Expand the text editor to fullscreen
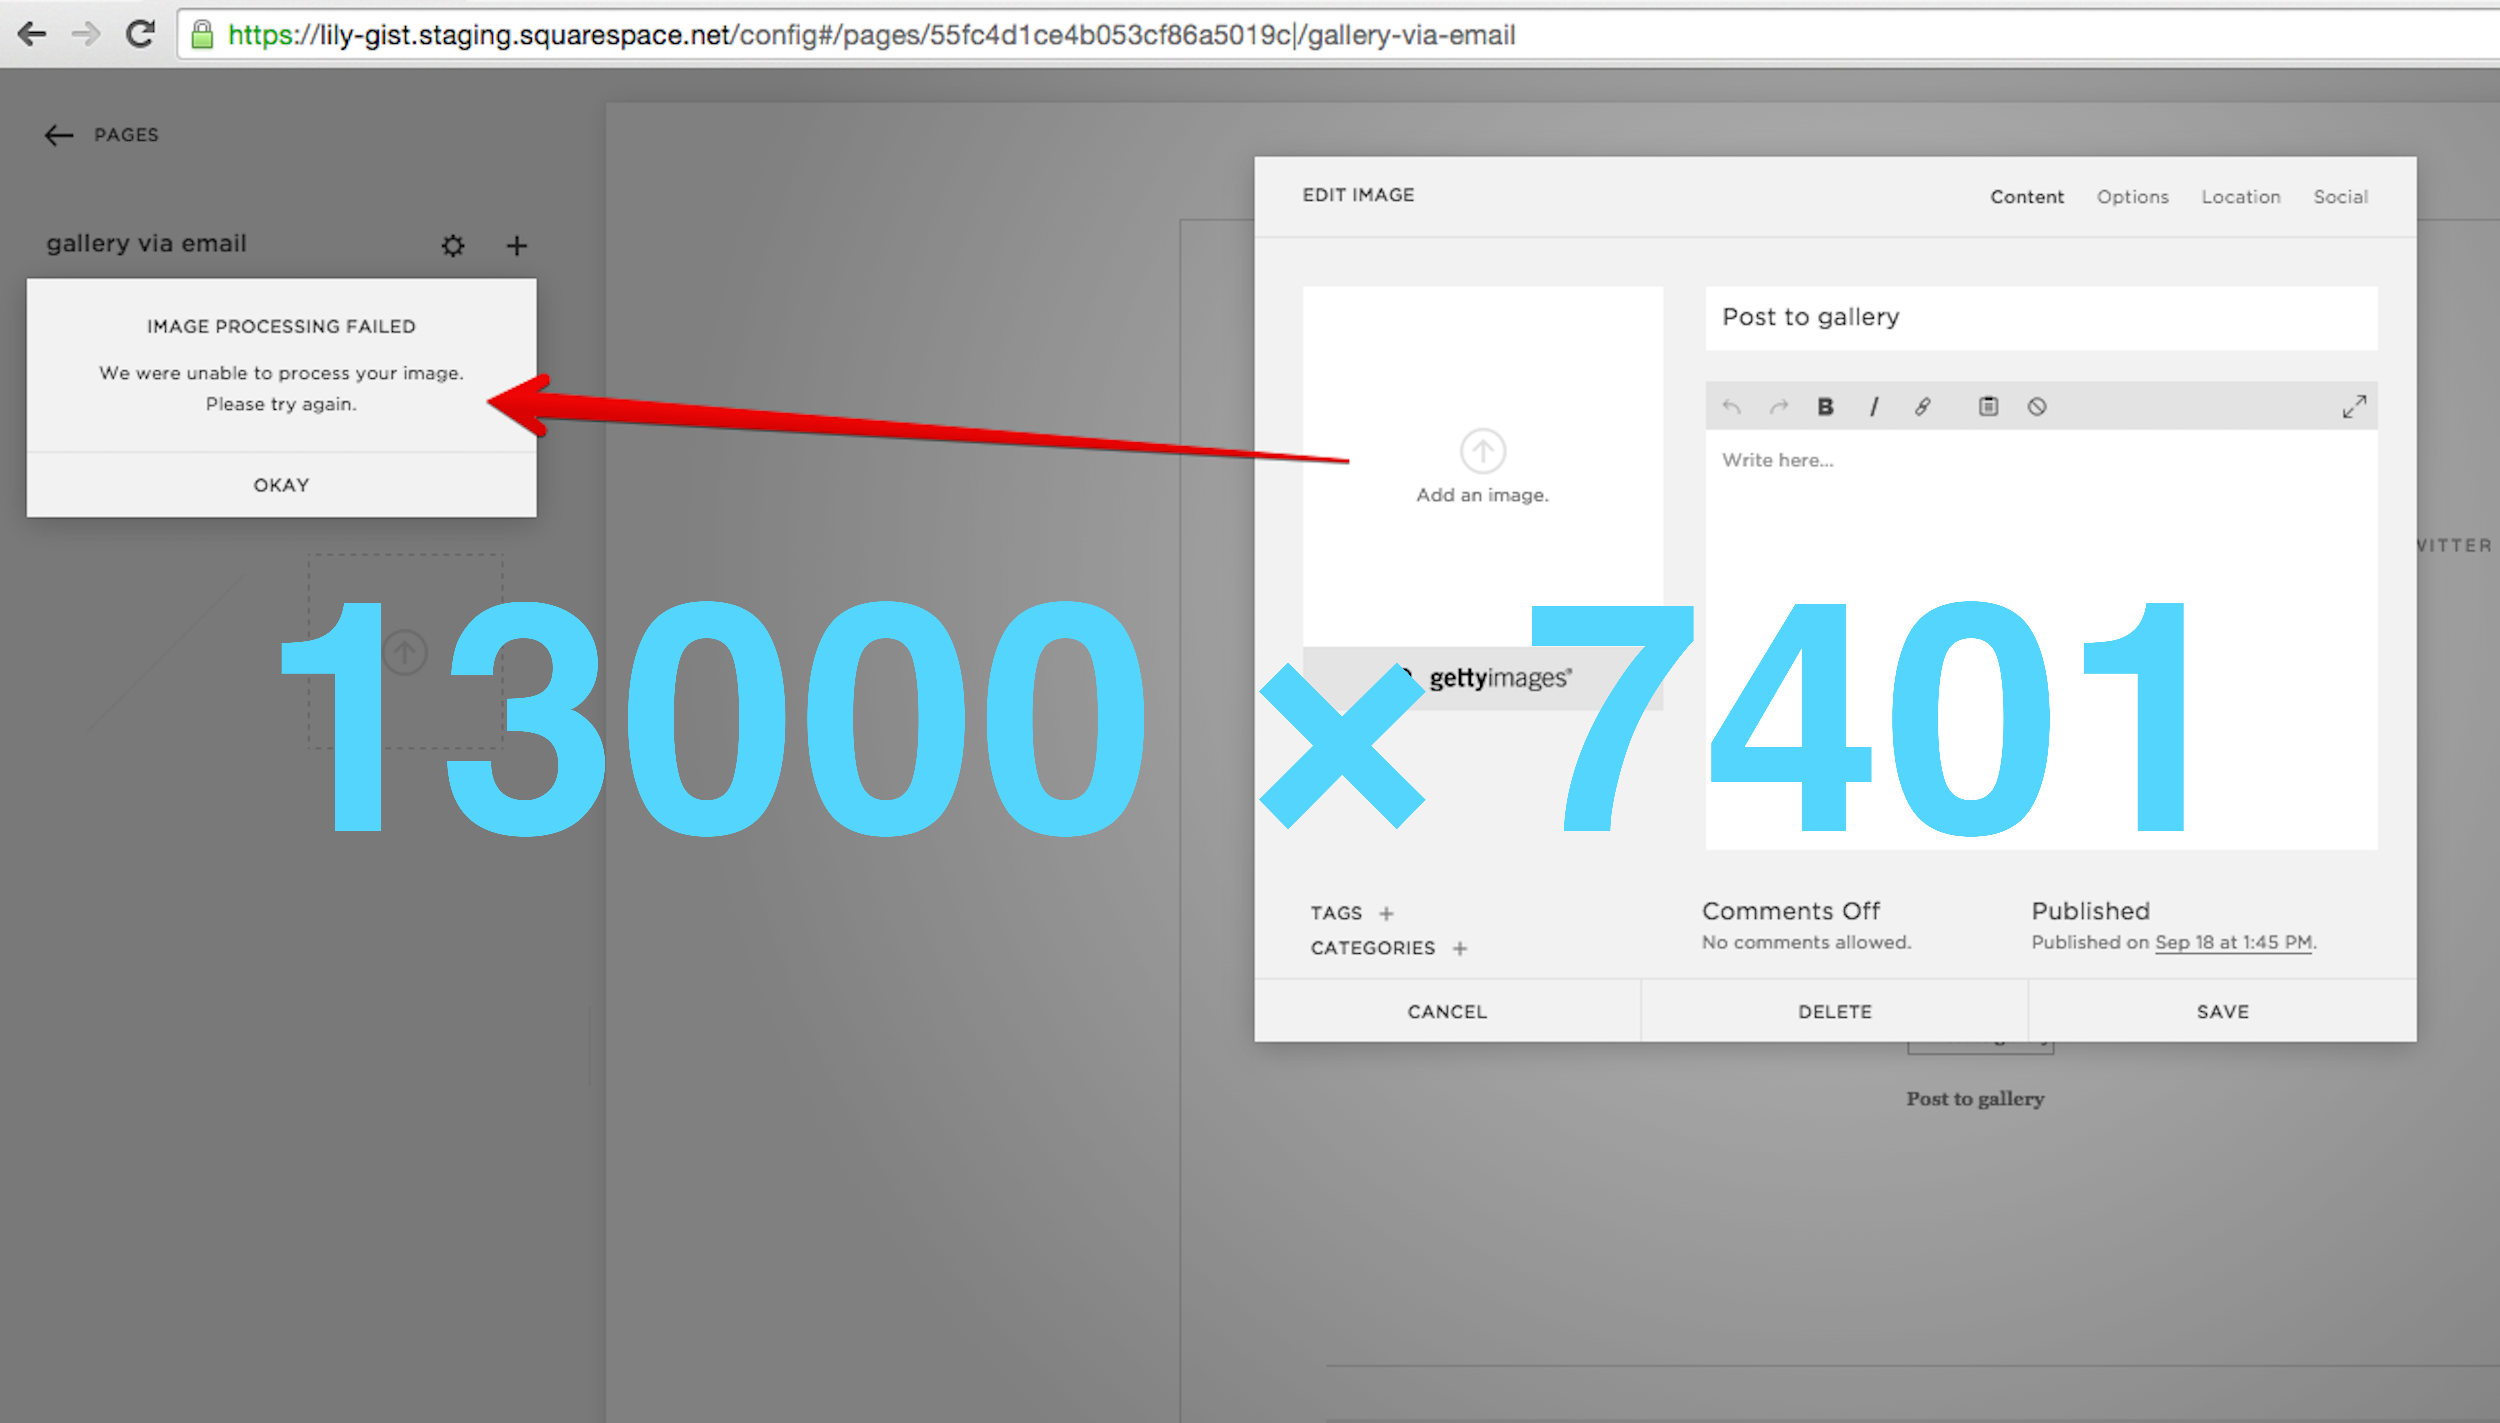 tap(2354, 406)
